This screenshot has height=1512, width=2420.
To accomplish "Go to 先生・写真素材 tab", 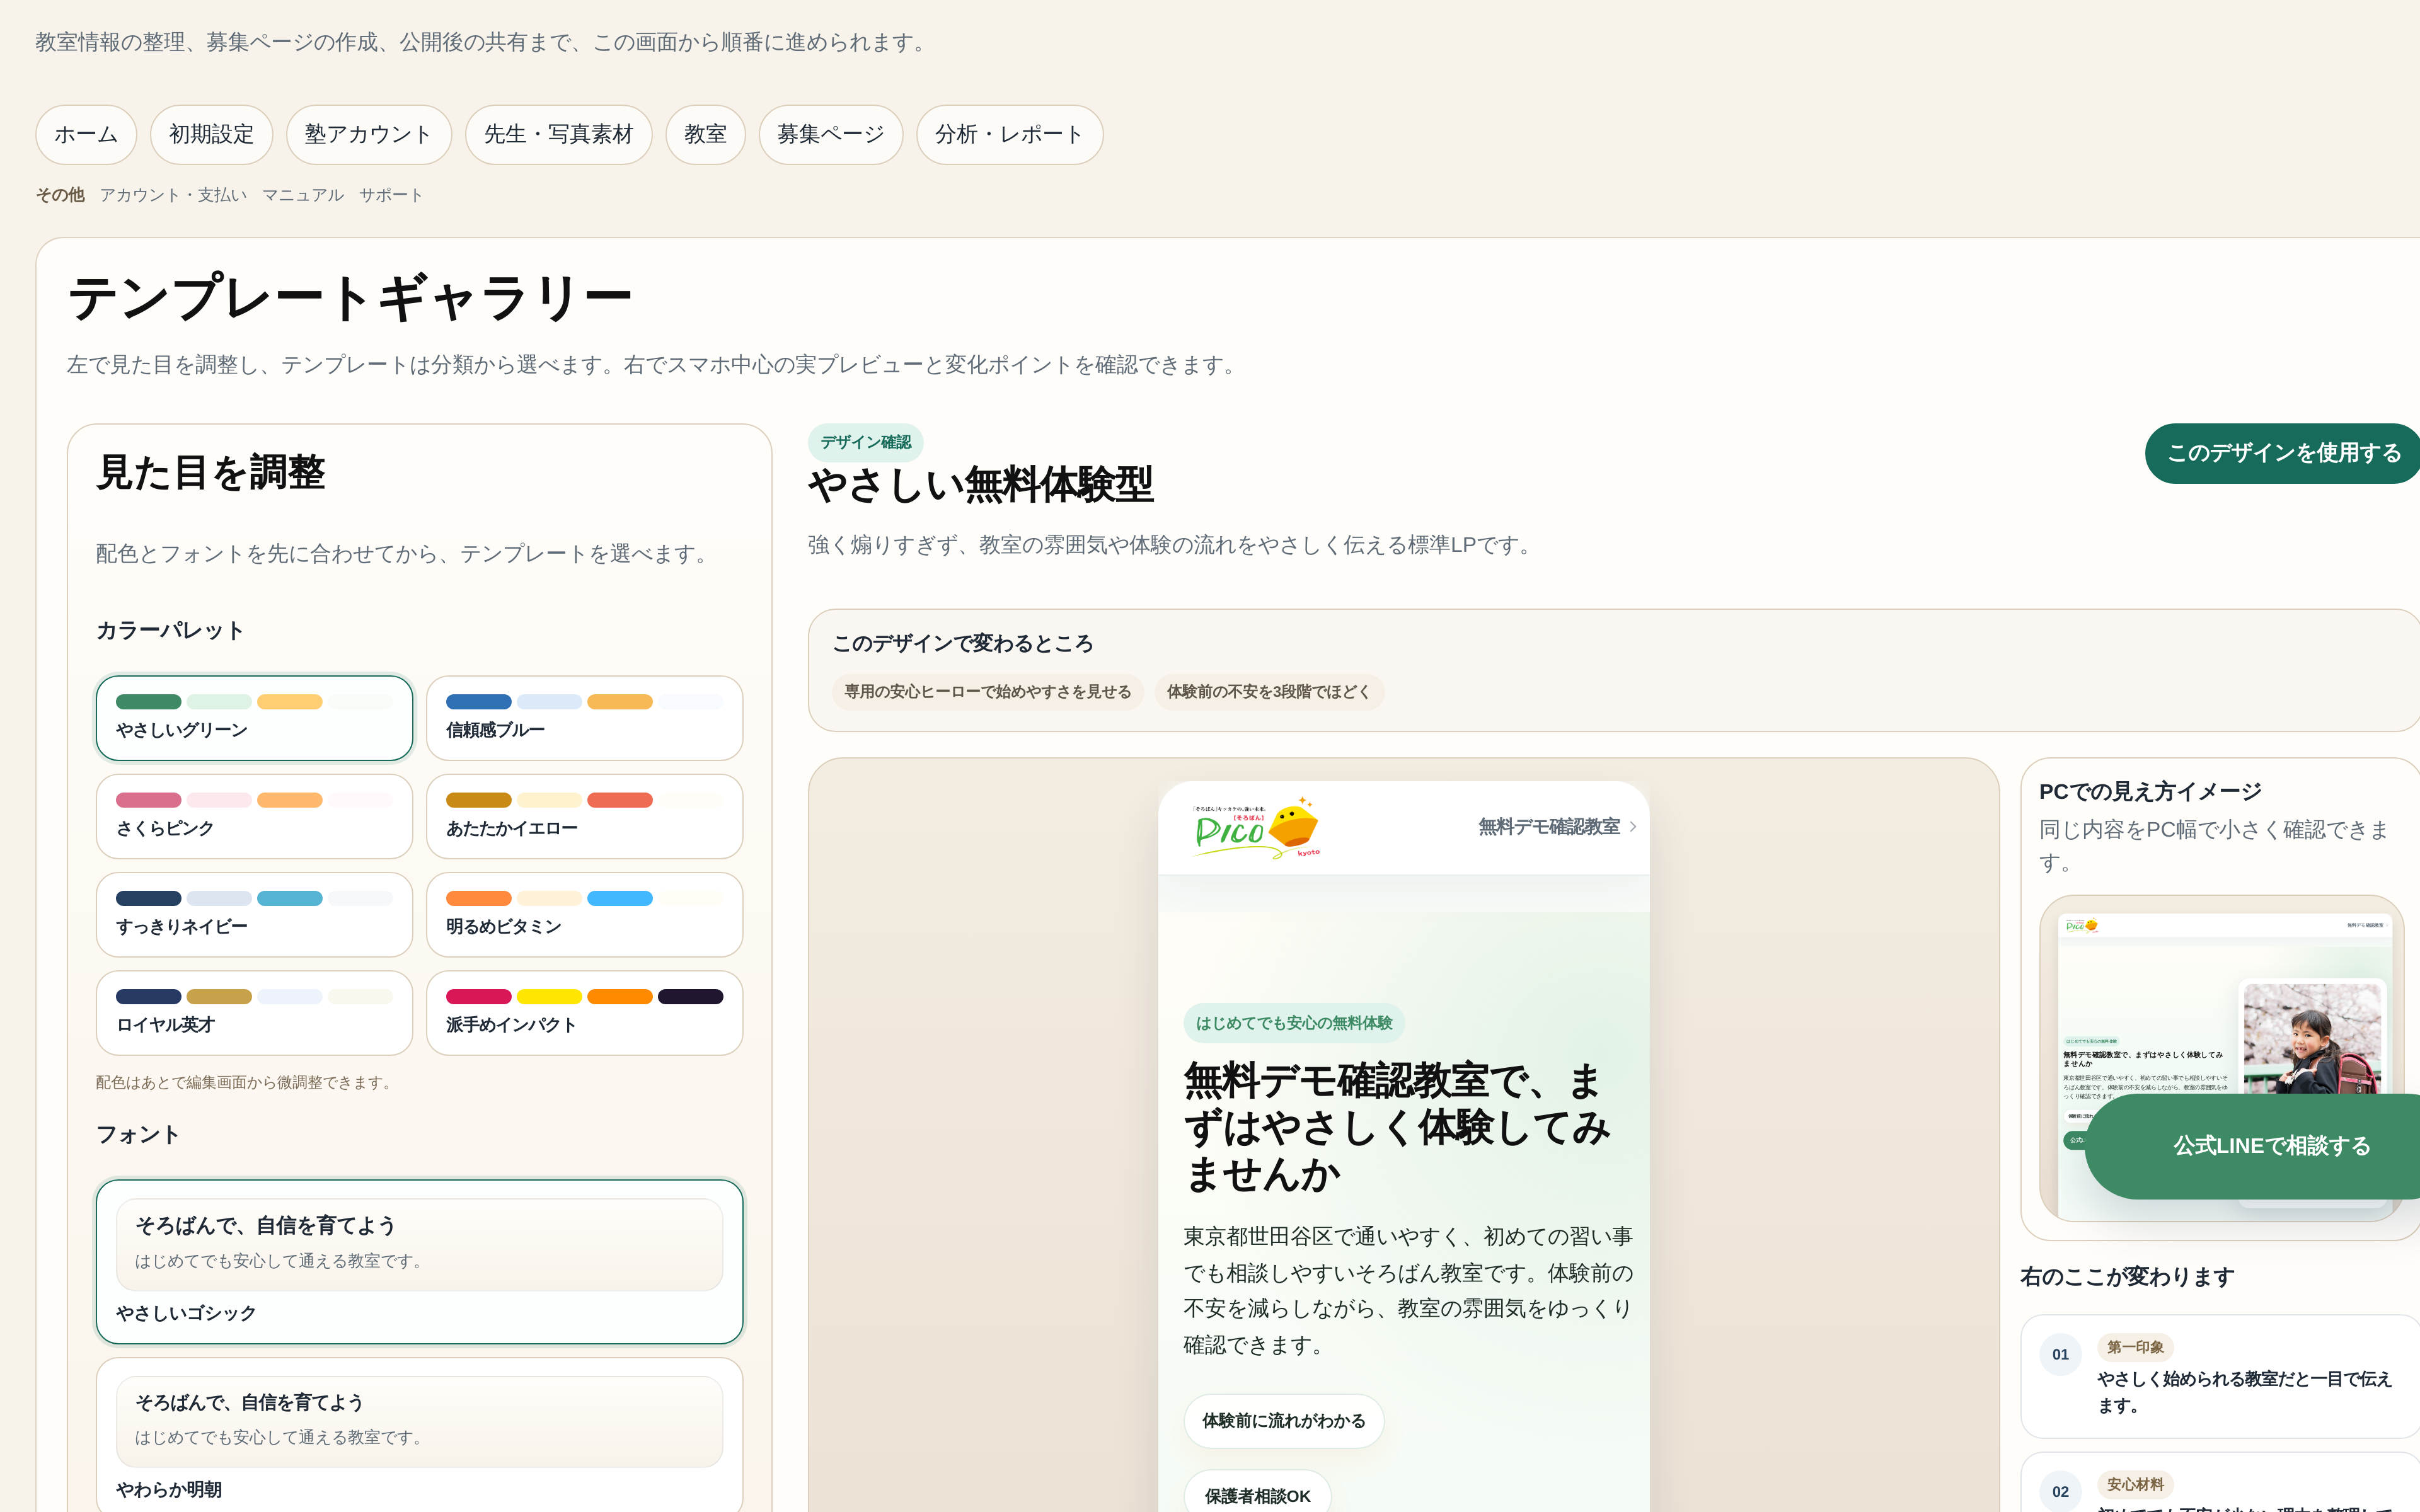I will (558, 134).
